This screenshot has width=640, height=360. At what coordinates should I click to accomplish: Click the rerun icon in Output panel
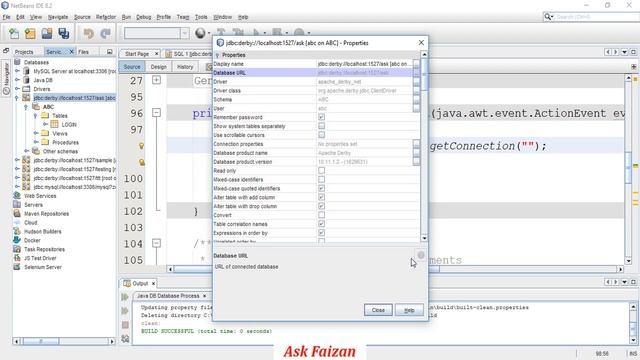point(125,297)
